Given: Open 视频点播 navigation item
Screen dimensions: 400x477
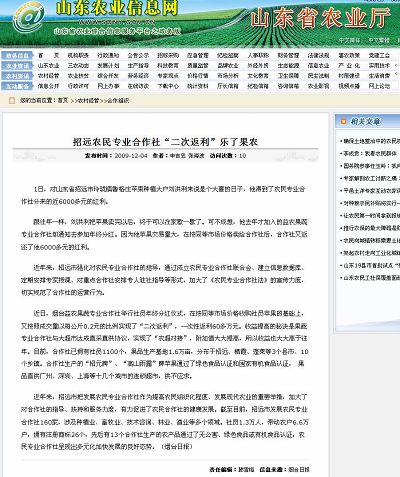Looking at the screenshot, I should [x=349, y=86].
